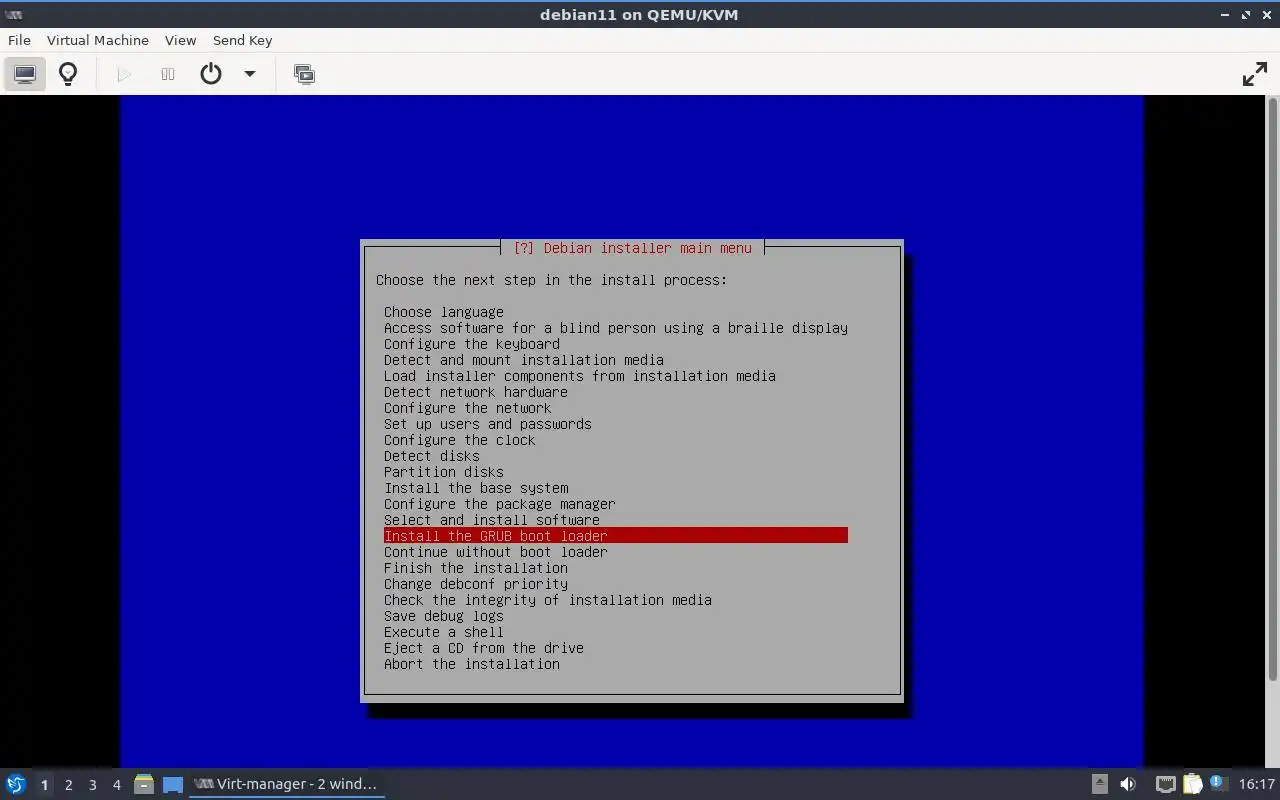Viewport: 1280px width, 800px height.
Task: Open the File menu
Action: [x=19, y=40]
